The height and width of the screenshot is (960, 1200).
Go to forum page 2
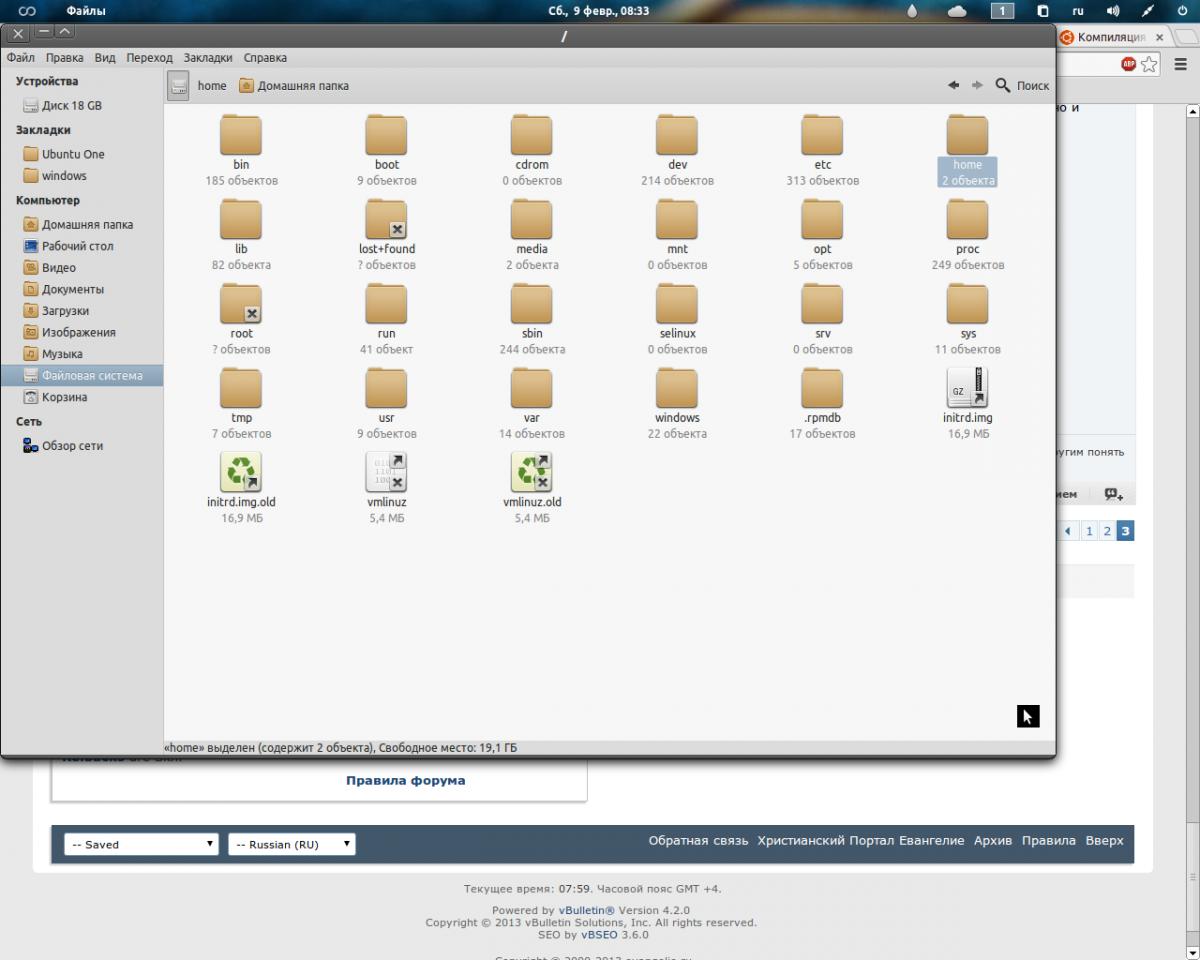(1107, 531)
